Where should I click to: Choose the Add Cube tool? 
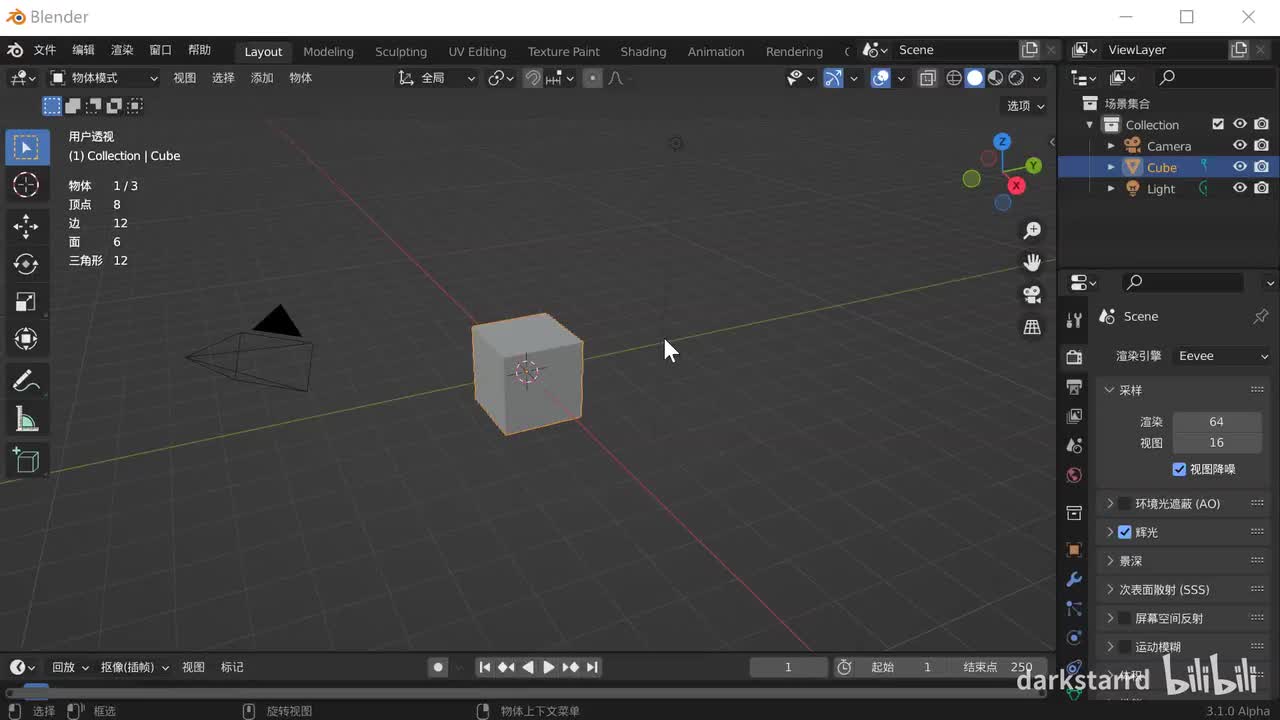(26, 460)
